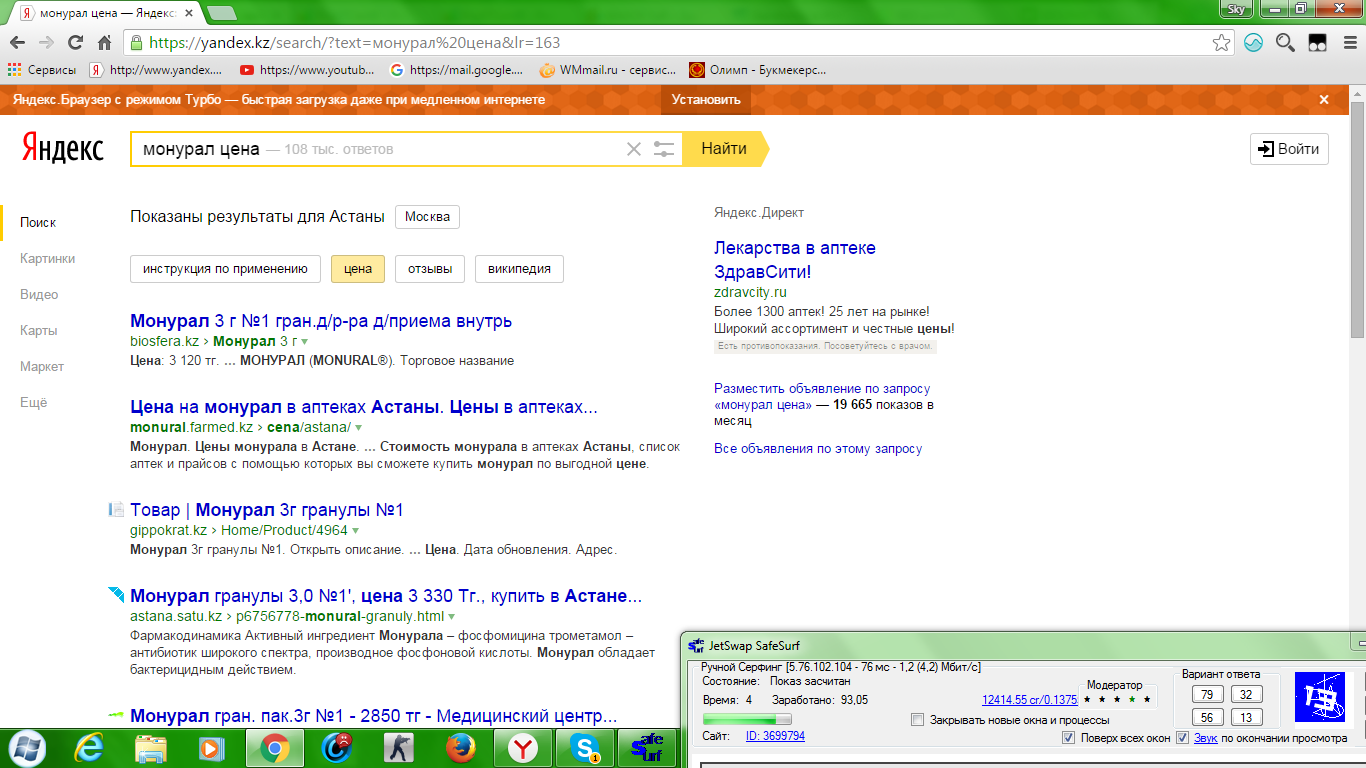Go back with the browser back arrow
This screenshot has width=1366, height=768.
pyautogui.click(x=16, y=43)
